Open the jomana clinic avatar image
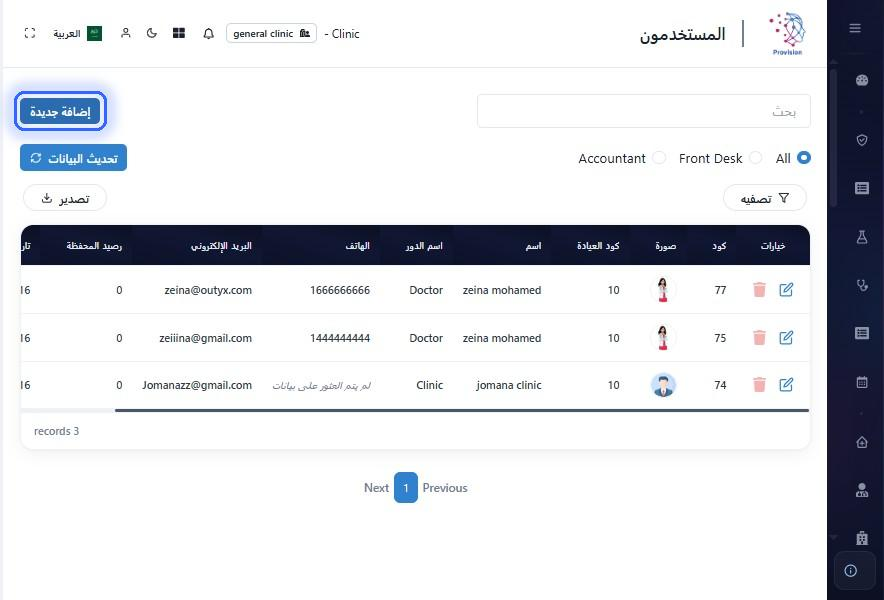 pos(663,385)
